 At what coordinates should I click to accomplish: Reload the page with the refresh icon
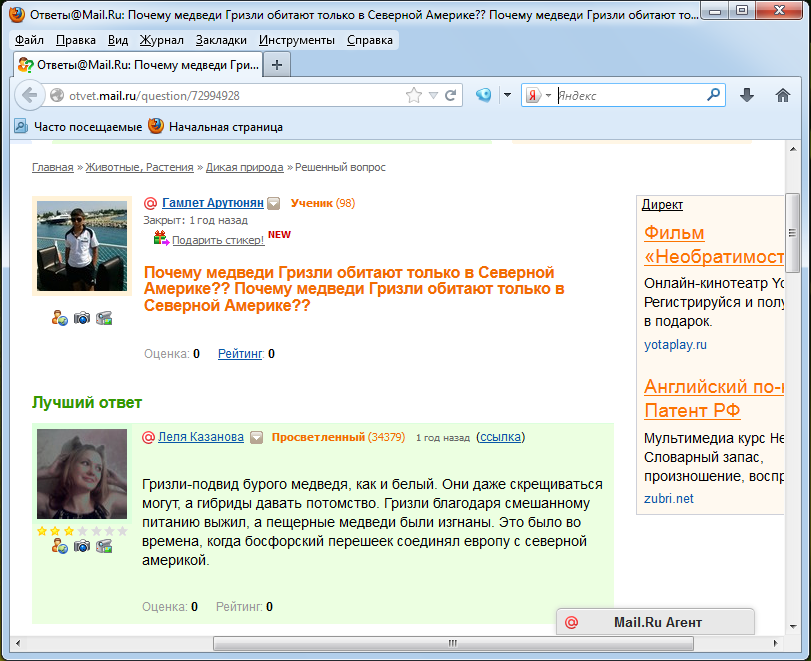click(451, 96)
